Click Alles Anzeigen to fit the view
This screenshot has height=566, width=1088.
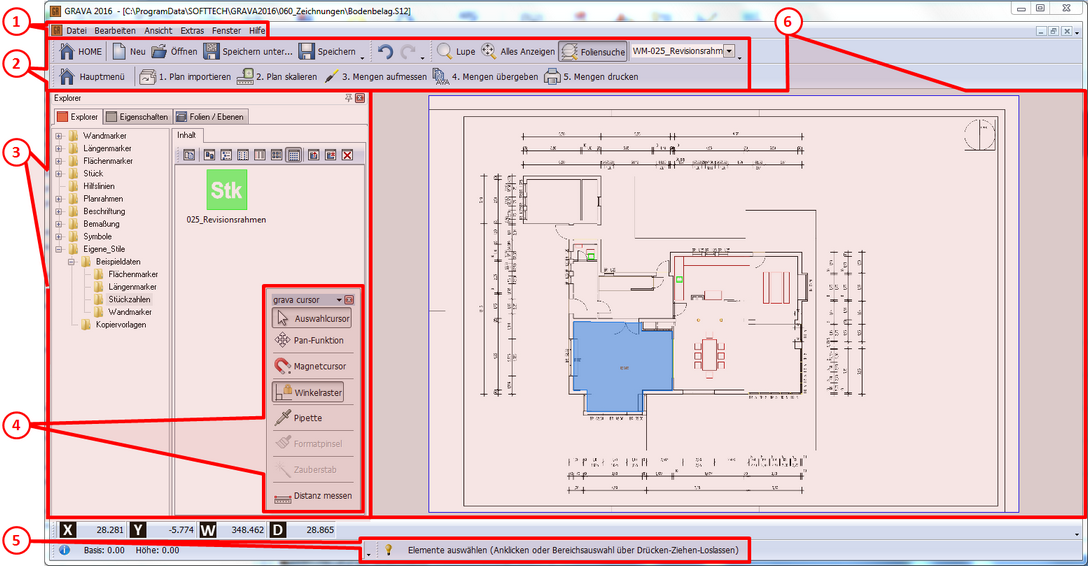(518, 51)
